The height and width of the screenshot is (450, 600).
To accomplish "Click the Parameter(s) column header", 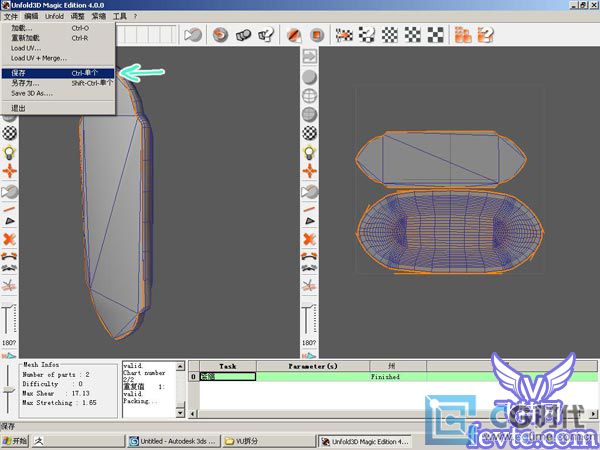I will [x=313, y=366].
